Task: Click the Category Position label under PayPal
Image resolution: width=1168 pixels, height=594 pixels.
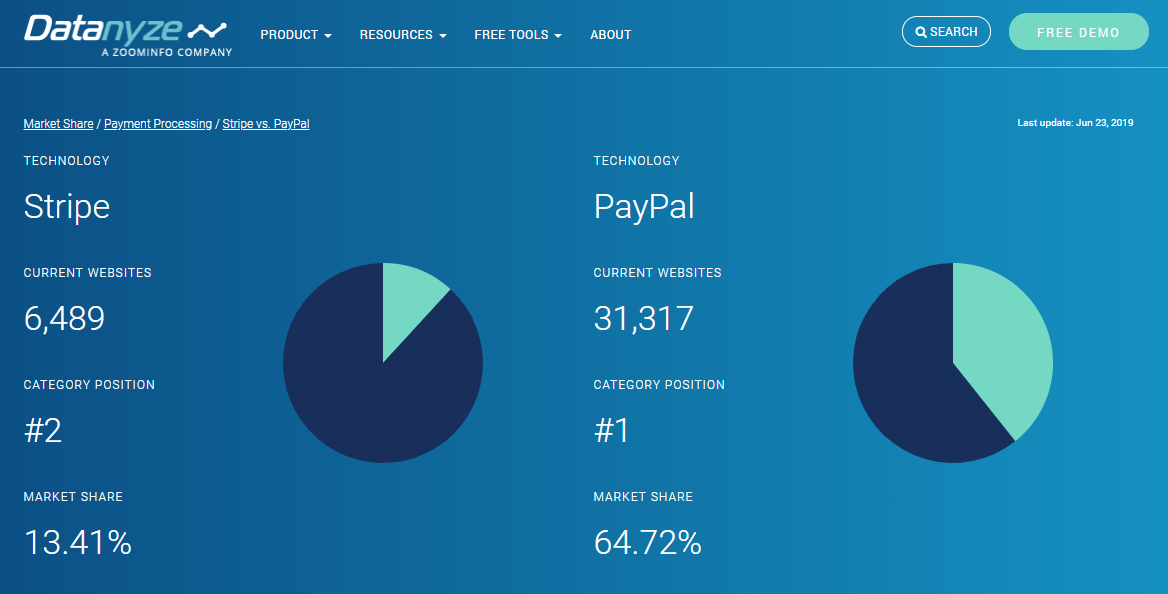Action: 658,385
